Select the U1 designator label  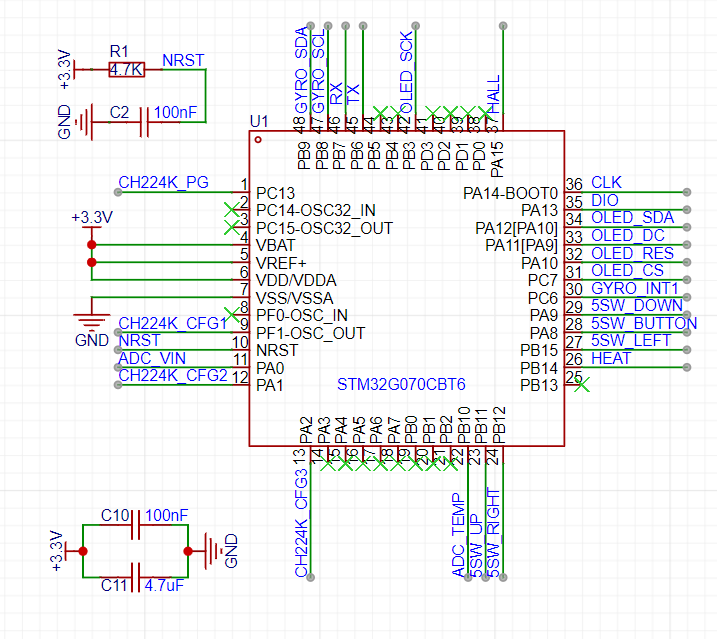click(259, 121)
